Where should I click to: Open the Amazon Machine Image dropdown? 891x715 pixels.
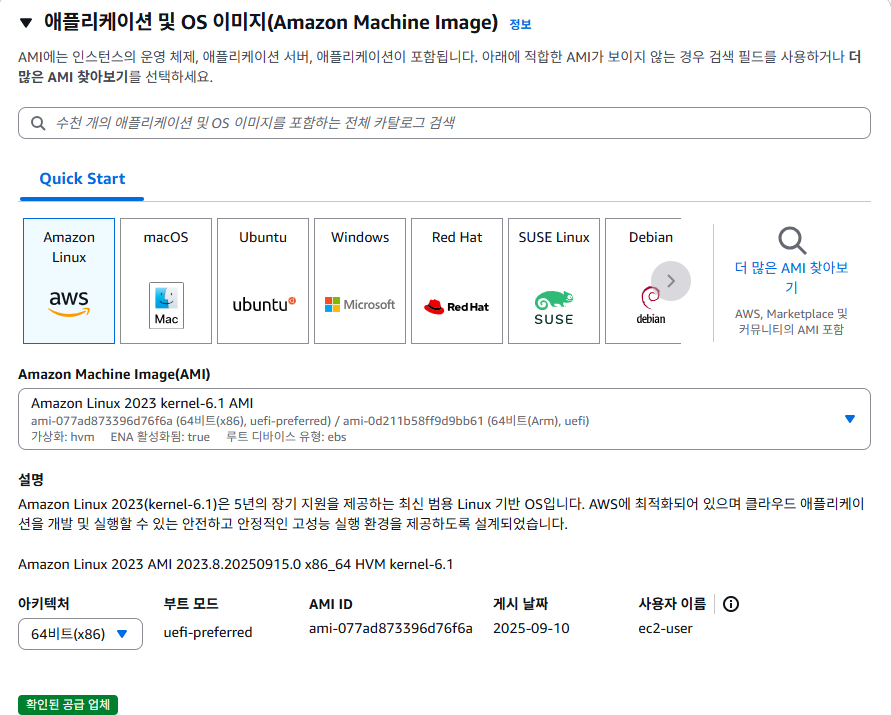tap(444, 419)
